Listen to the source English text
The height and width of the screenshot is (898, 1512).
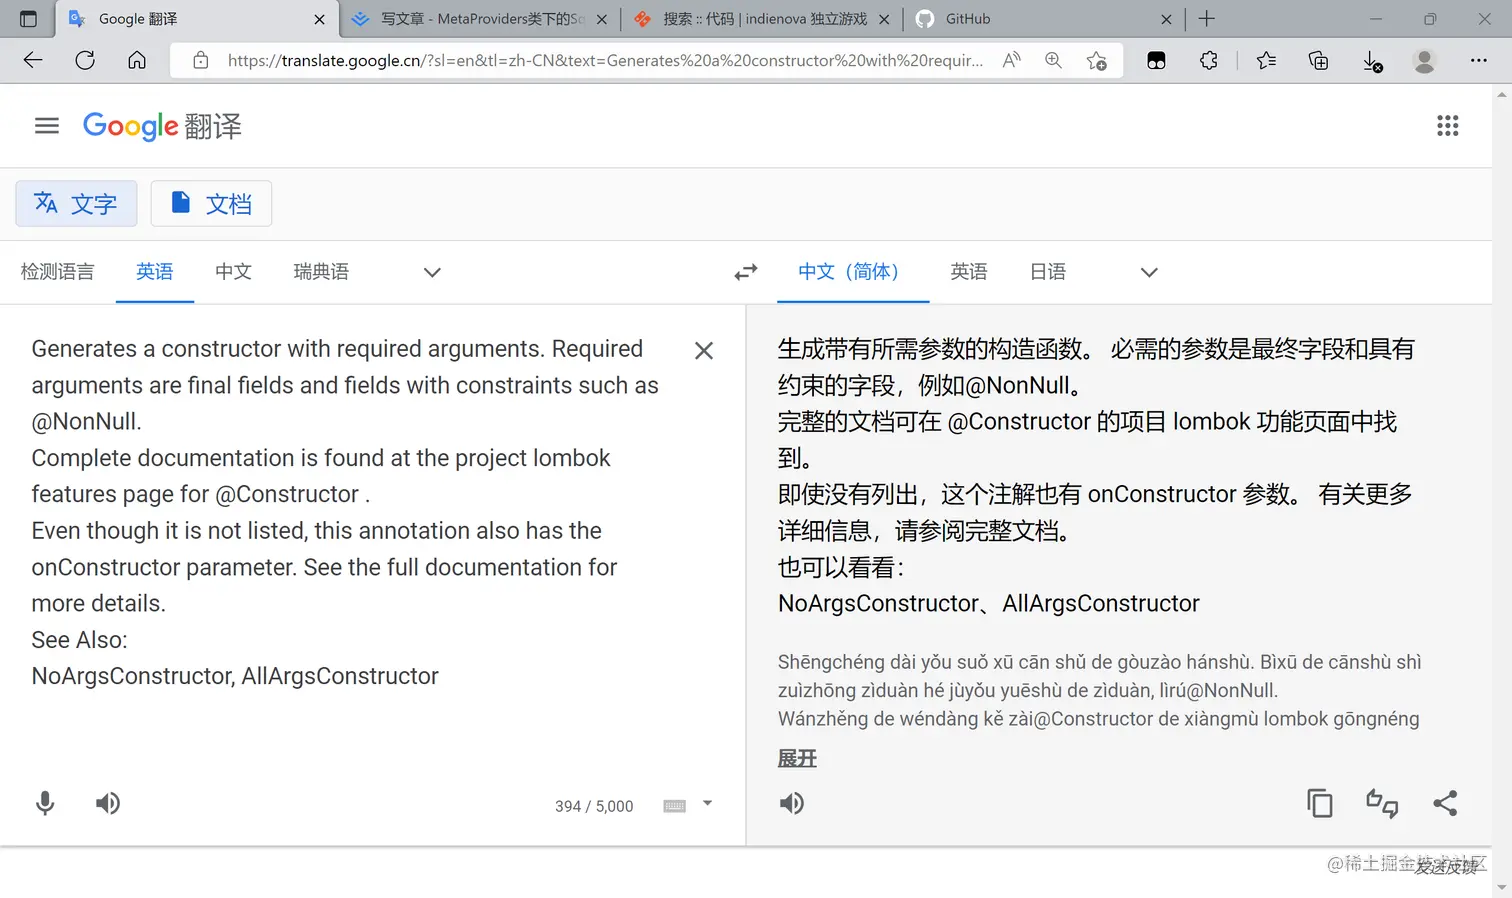[108, 803]
